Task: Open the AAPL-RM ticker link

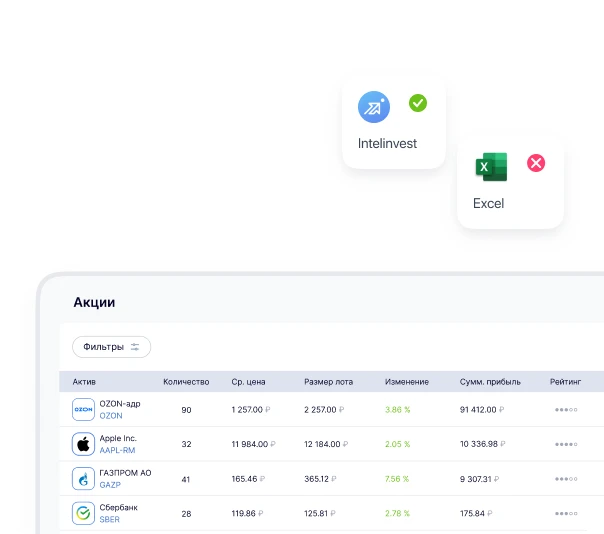Action: (x=117, y=450)
